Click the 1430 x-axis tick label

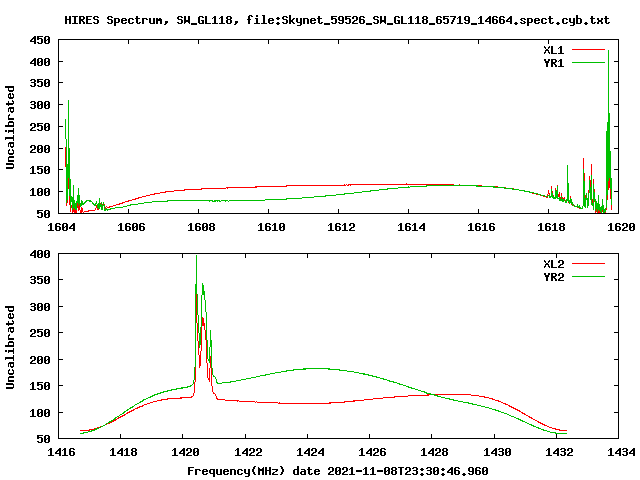[x=497, y=452]
